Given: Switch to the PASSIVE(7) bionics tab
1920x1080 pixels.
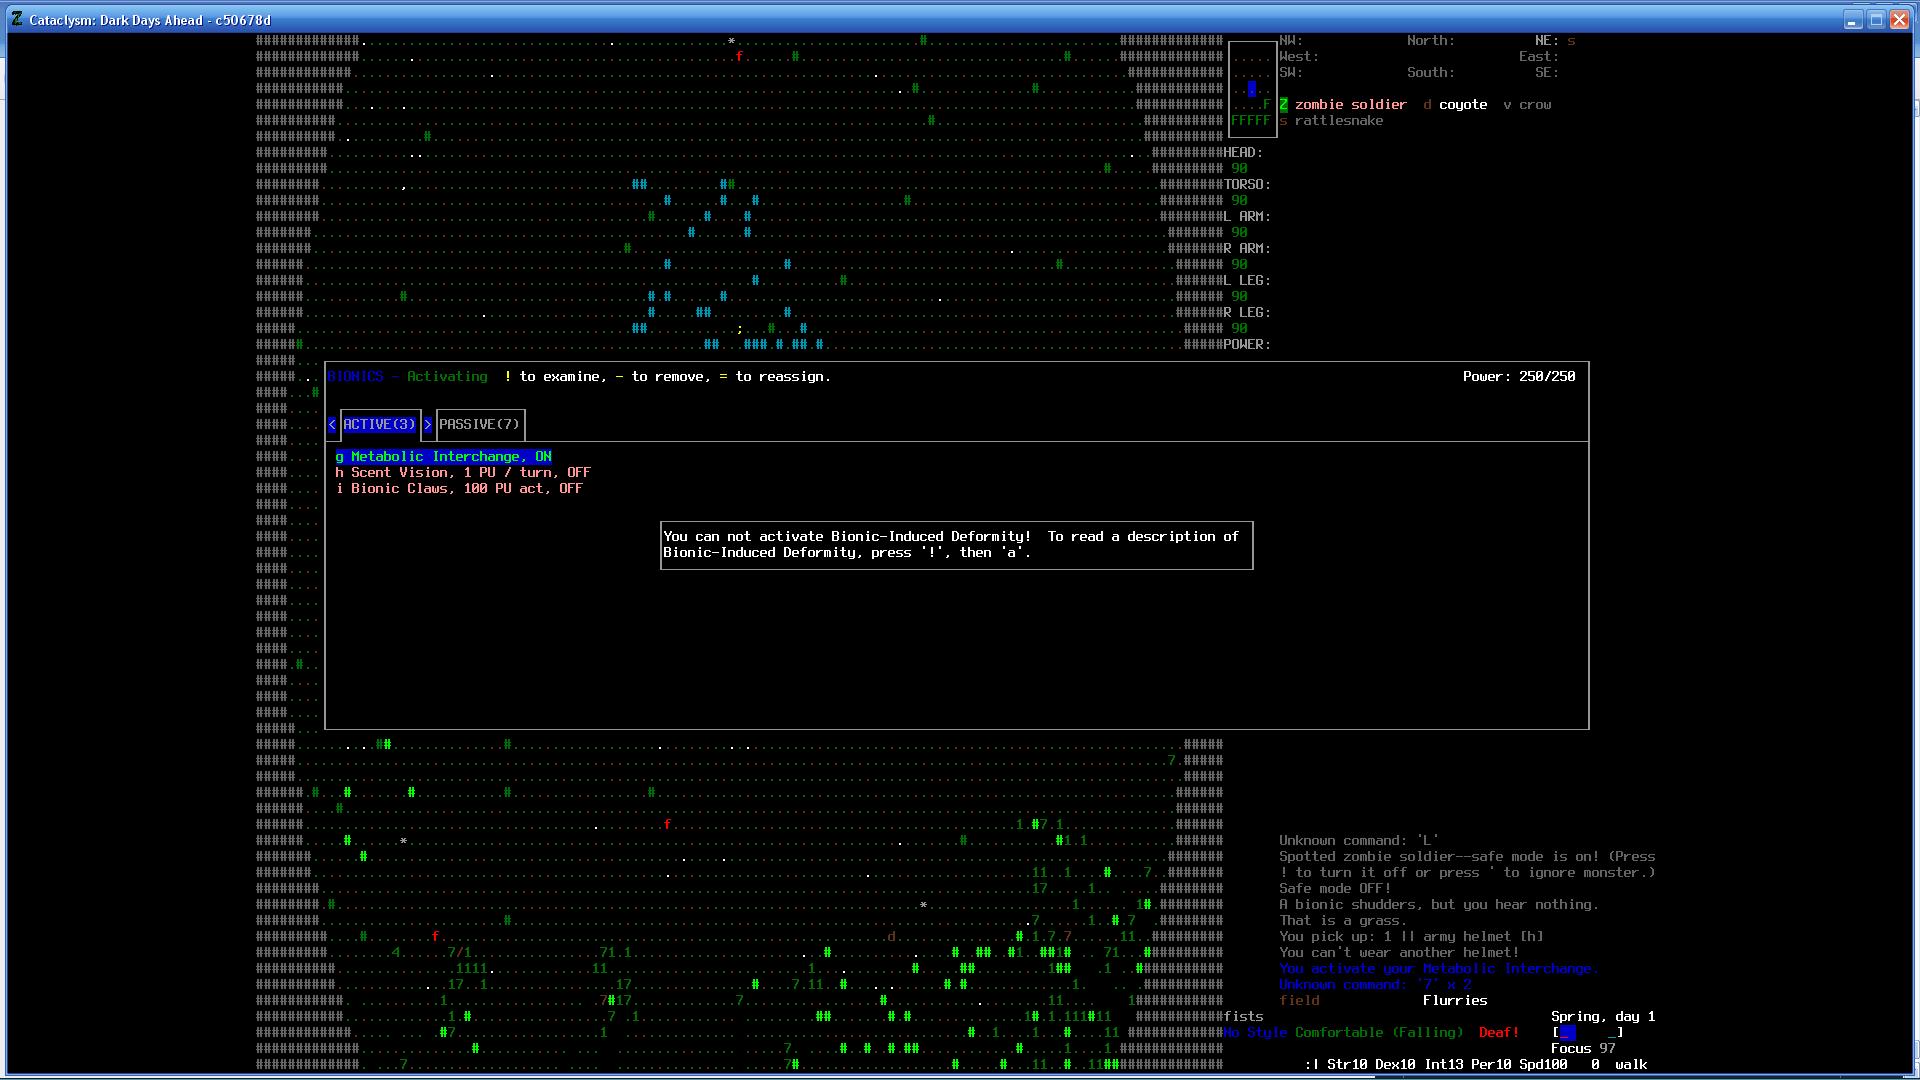Looking at the screenshot, I should [x=479, y=425].
